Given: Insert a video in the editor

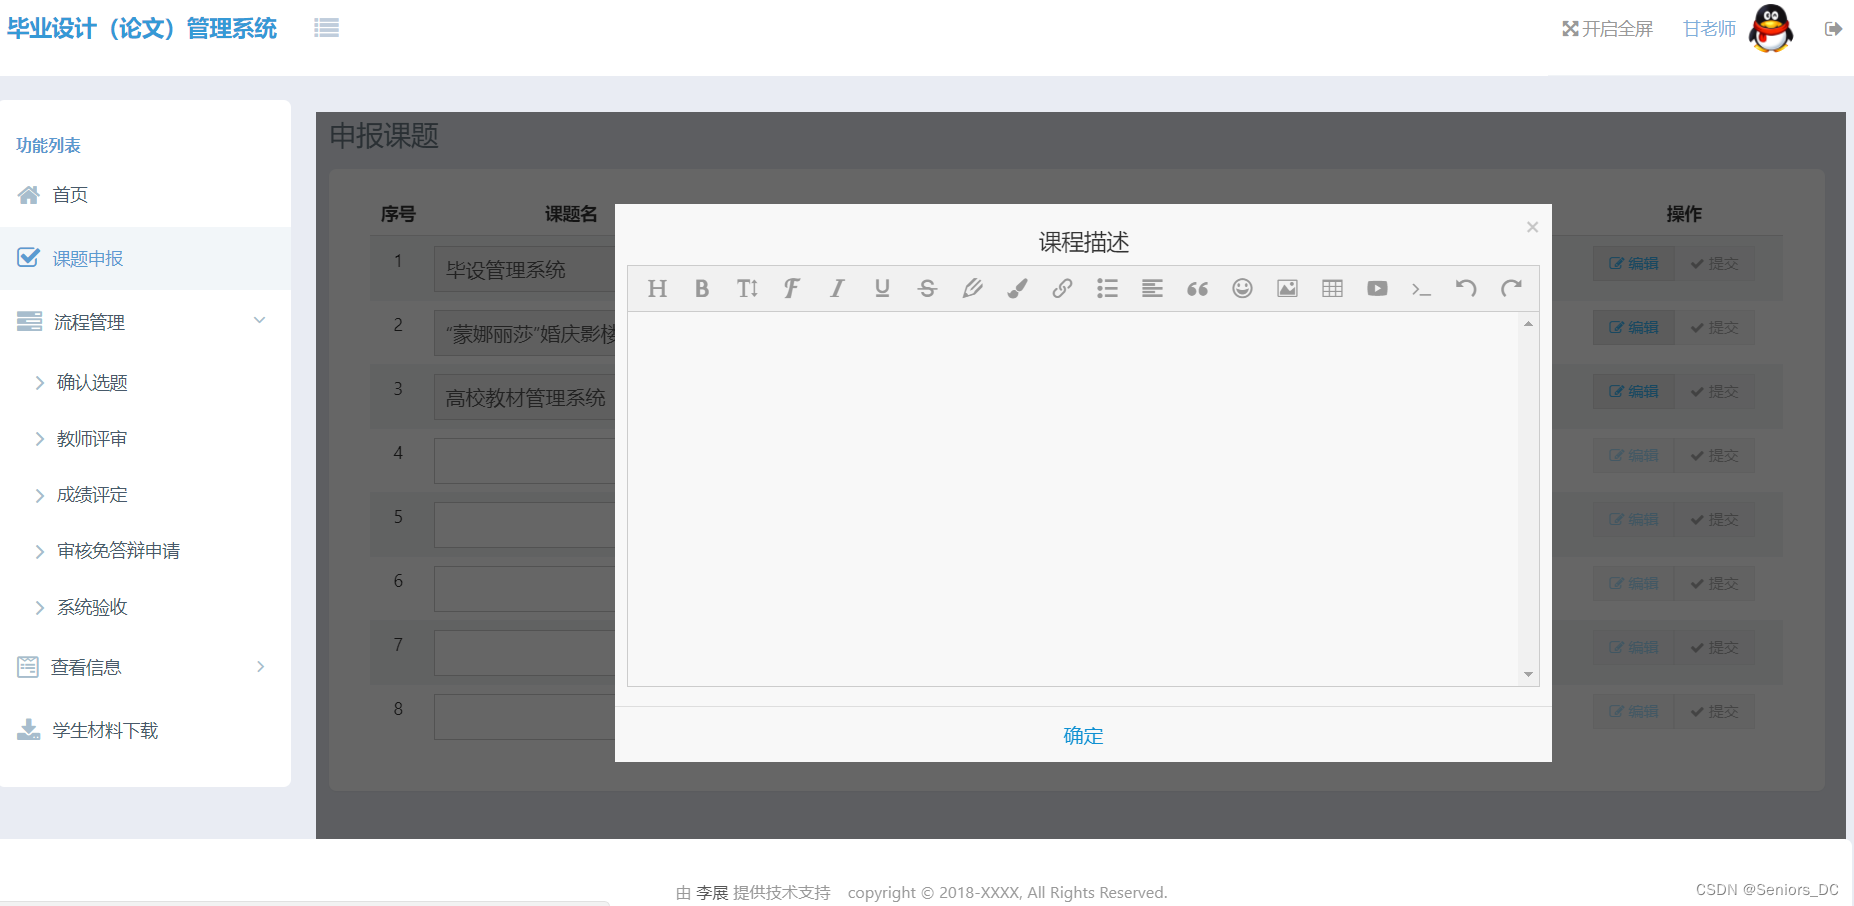Looking at the screenshot, I should 1376,288.
